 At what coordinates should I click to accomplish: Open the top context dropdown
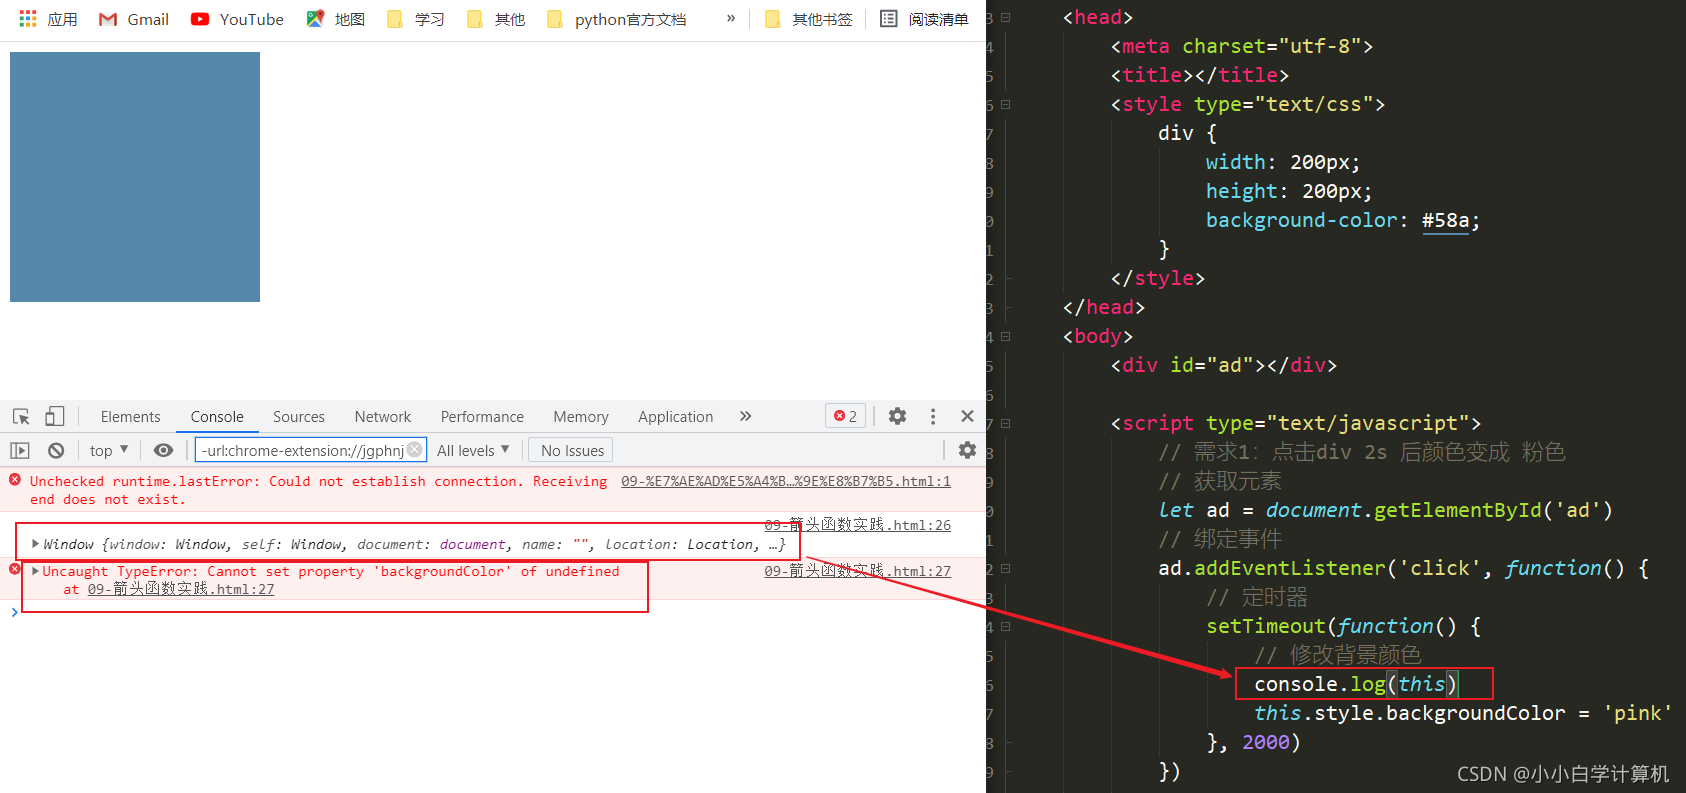pyautogui.click(x=109, y=450)
